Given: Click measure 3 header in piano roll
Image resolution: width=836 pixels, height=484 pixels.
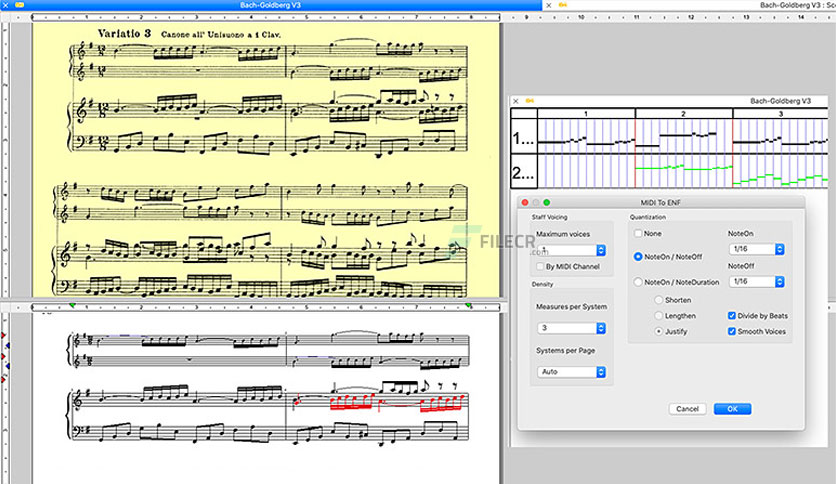Looking at the screenshot, I should [781, 114].
